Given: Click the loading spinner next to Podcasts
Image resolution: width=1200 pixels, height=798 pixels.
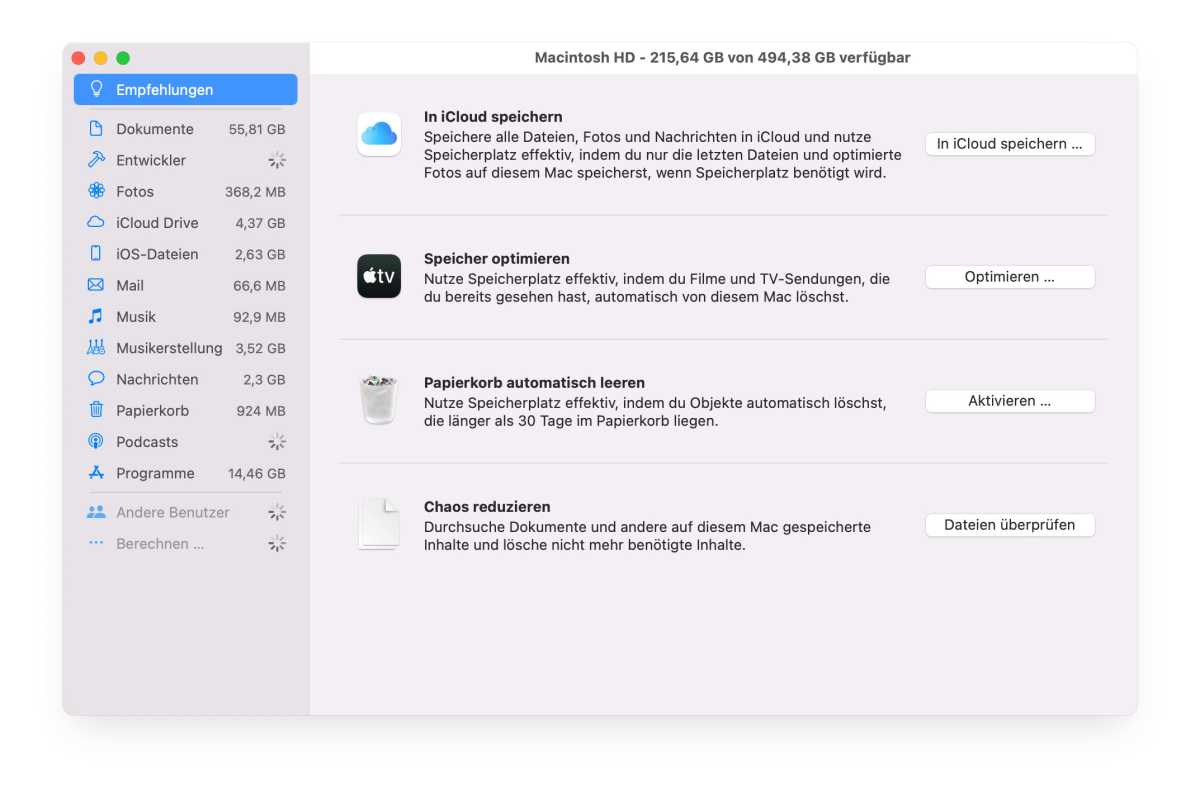Looking at the screenshot, I should pyautogui.click(x=277, y=442).
